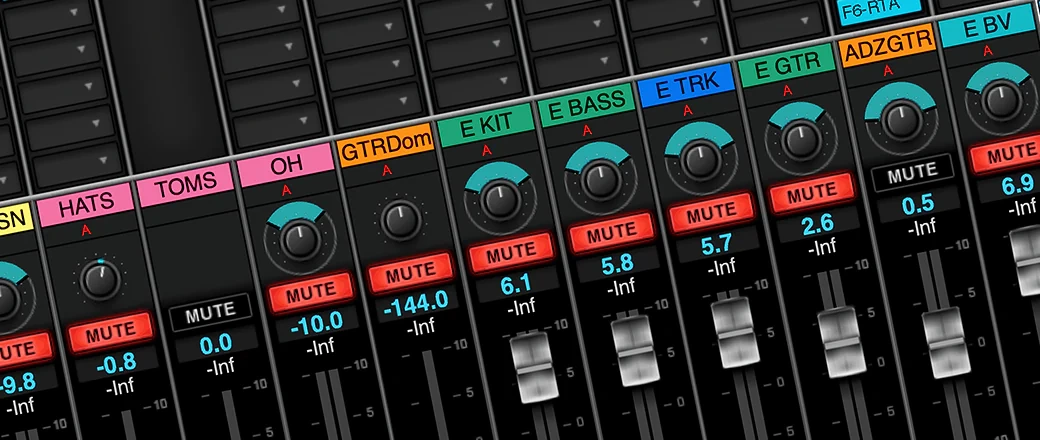Image resolution: width=1040 pixels, height=440 pixels.
Task: Click -Inf peak readout under E GTR
Action: click(x=820, y=248)
